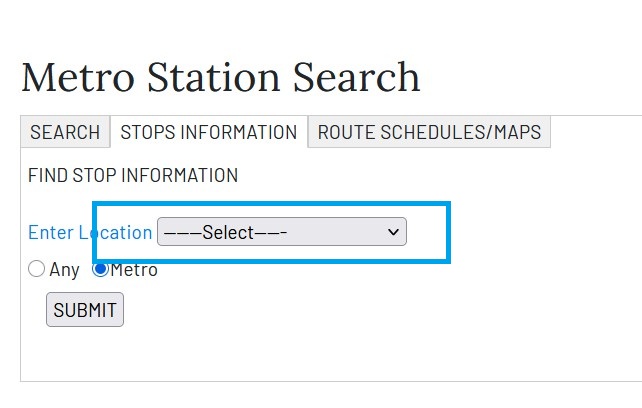Viewport: 642px width, 408px height.
Task: Click the word "Search" in the page title
Action: pyautogui.click(x=357, y=77)
